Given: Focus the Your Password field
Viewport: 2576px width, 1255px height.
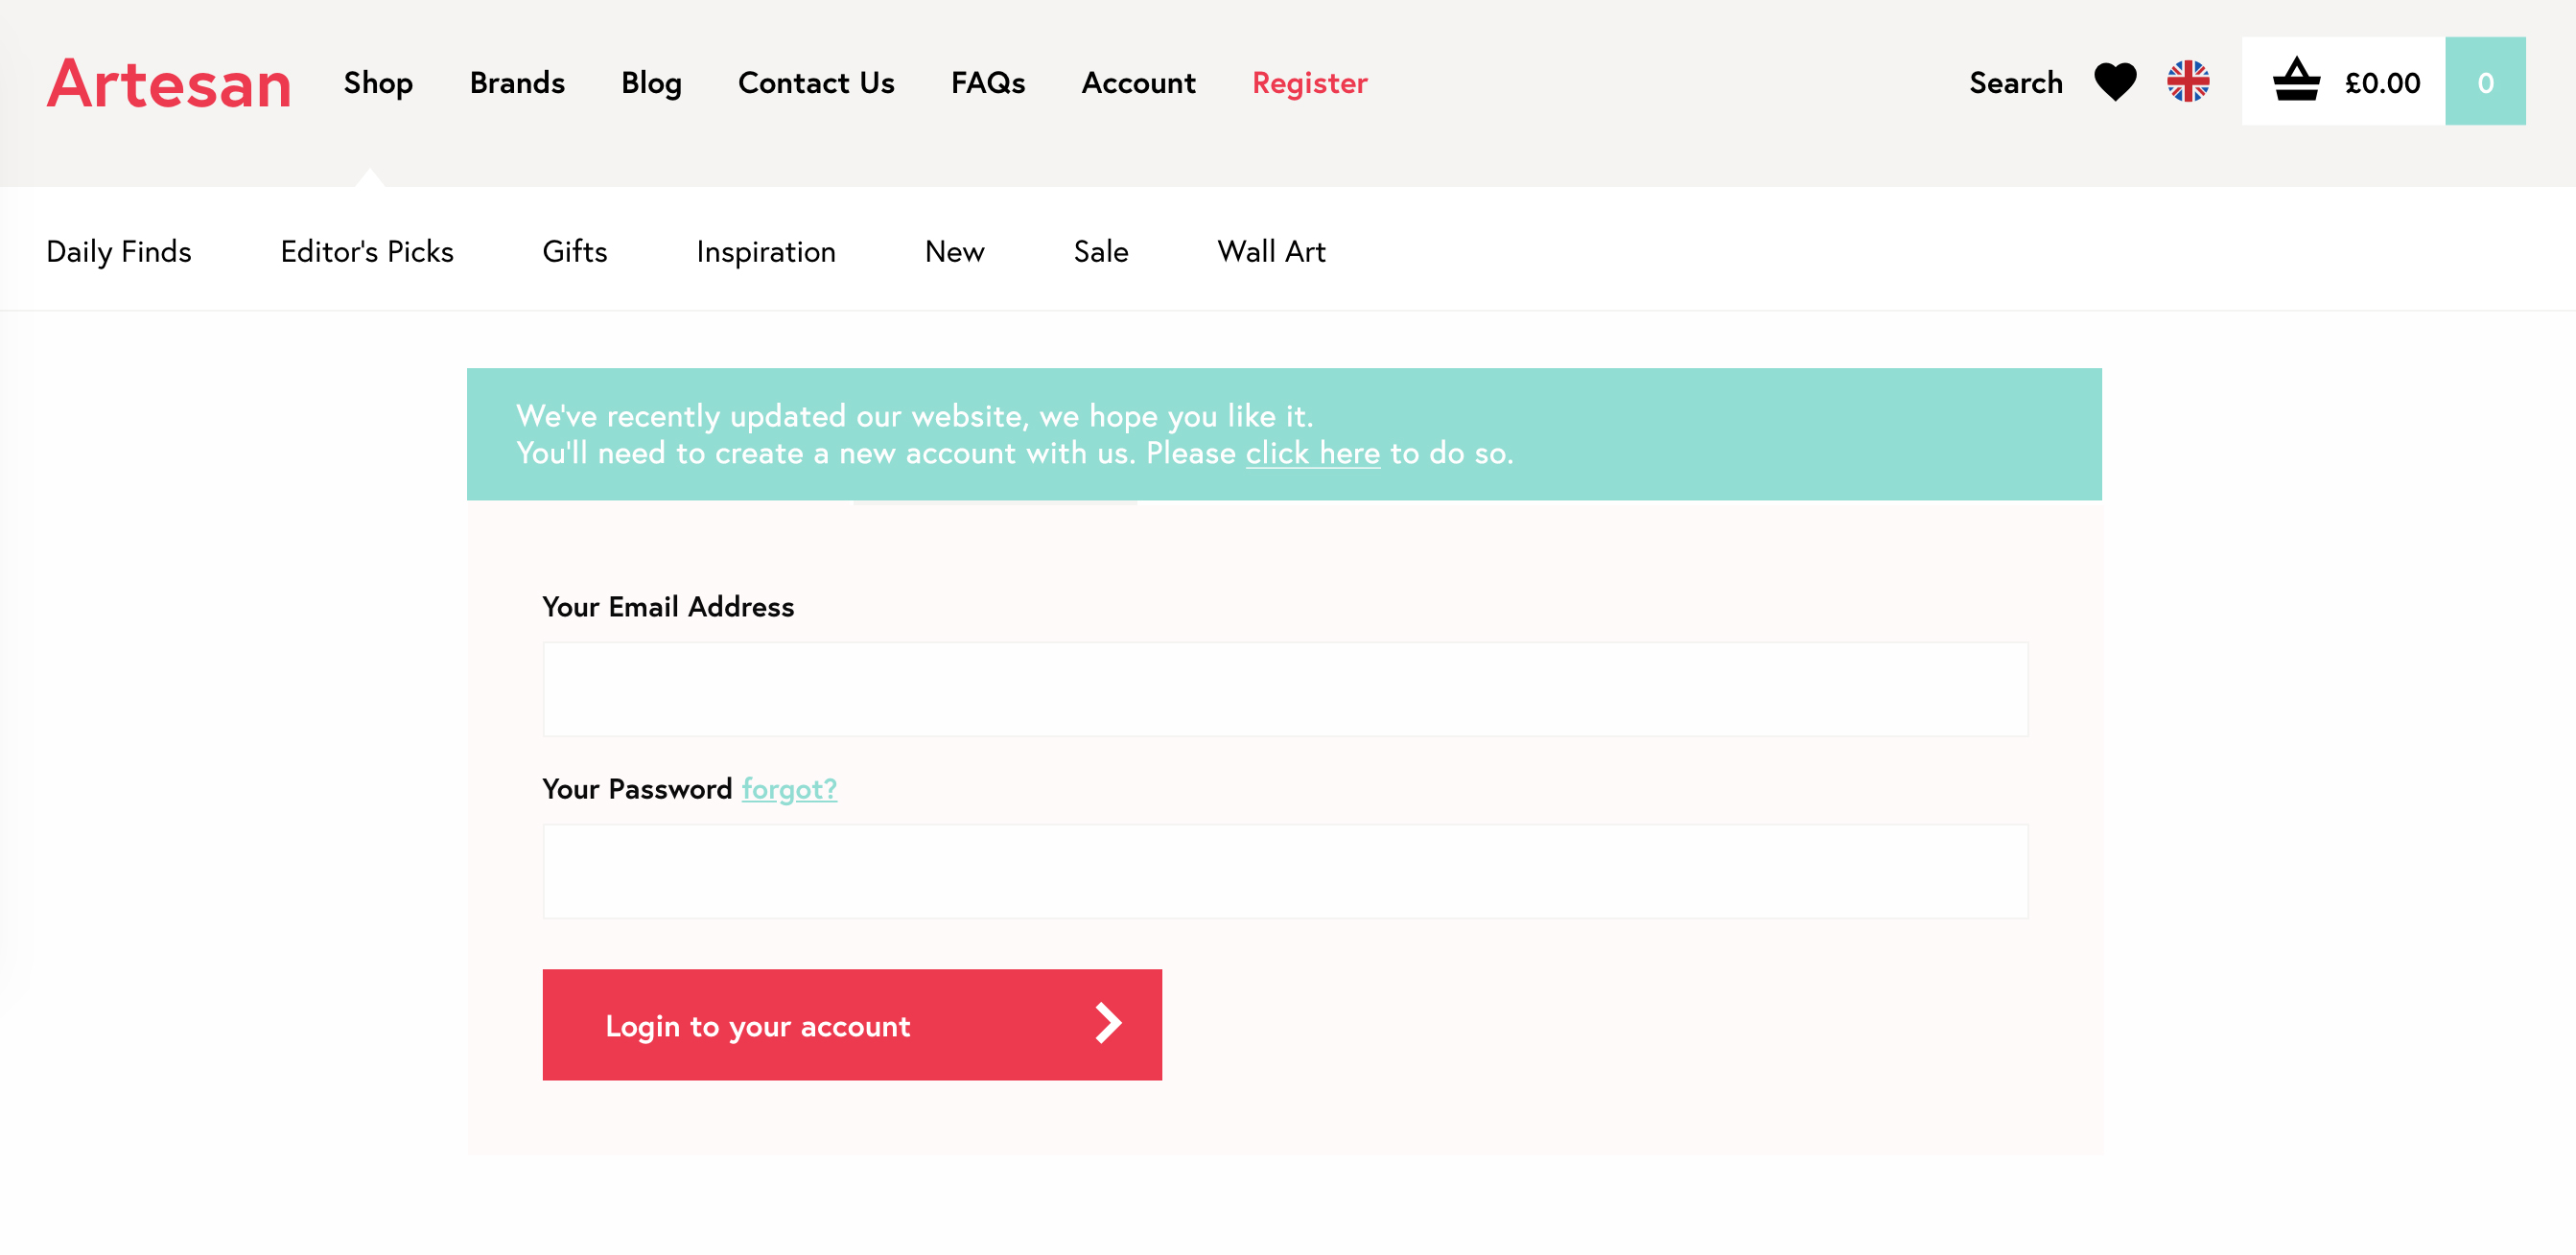Looking at the screenshot, I should (x=1285, y=871).
